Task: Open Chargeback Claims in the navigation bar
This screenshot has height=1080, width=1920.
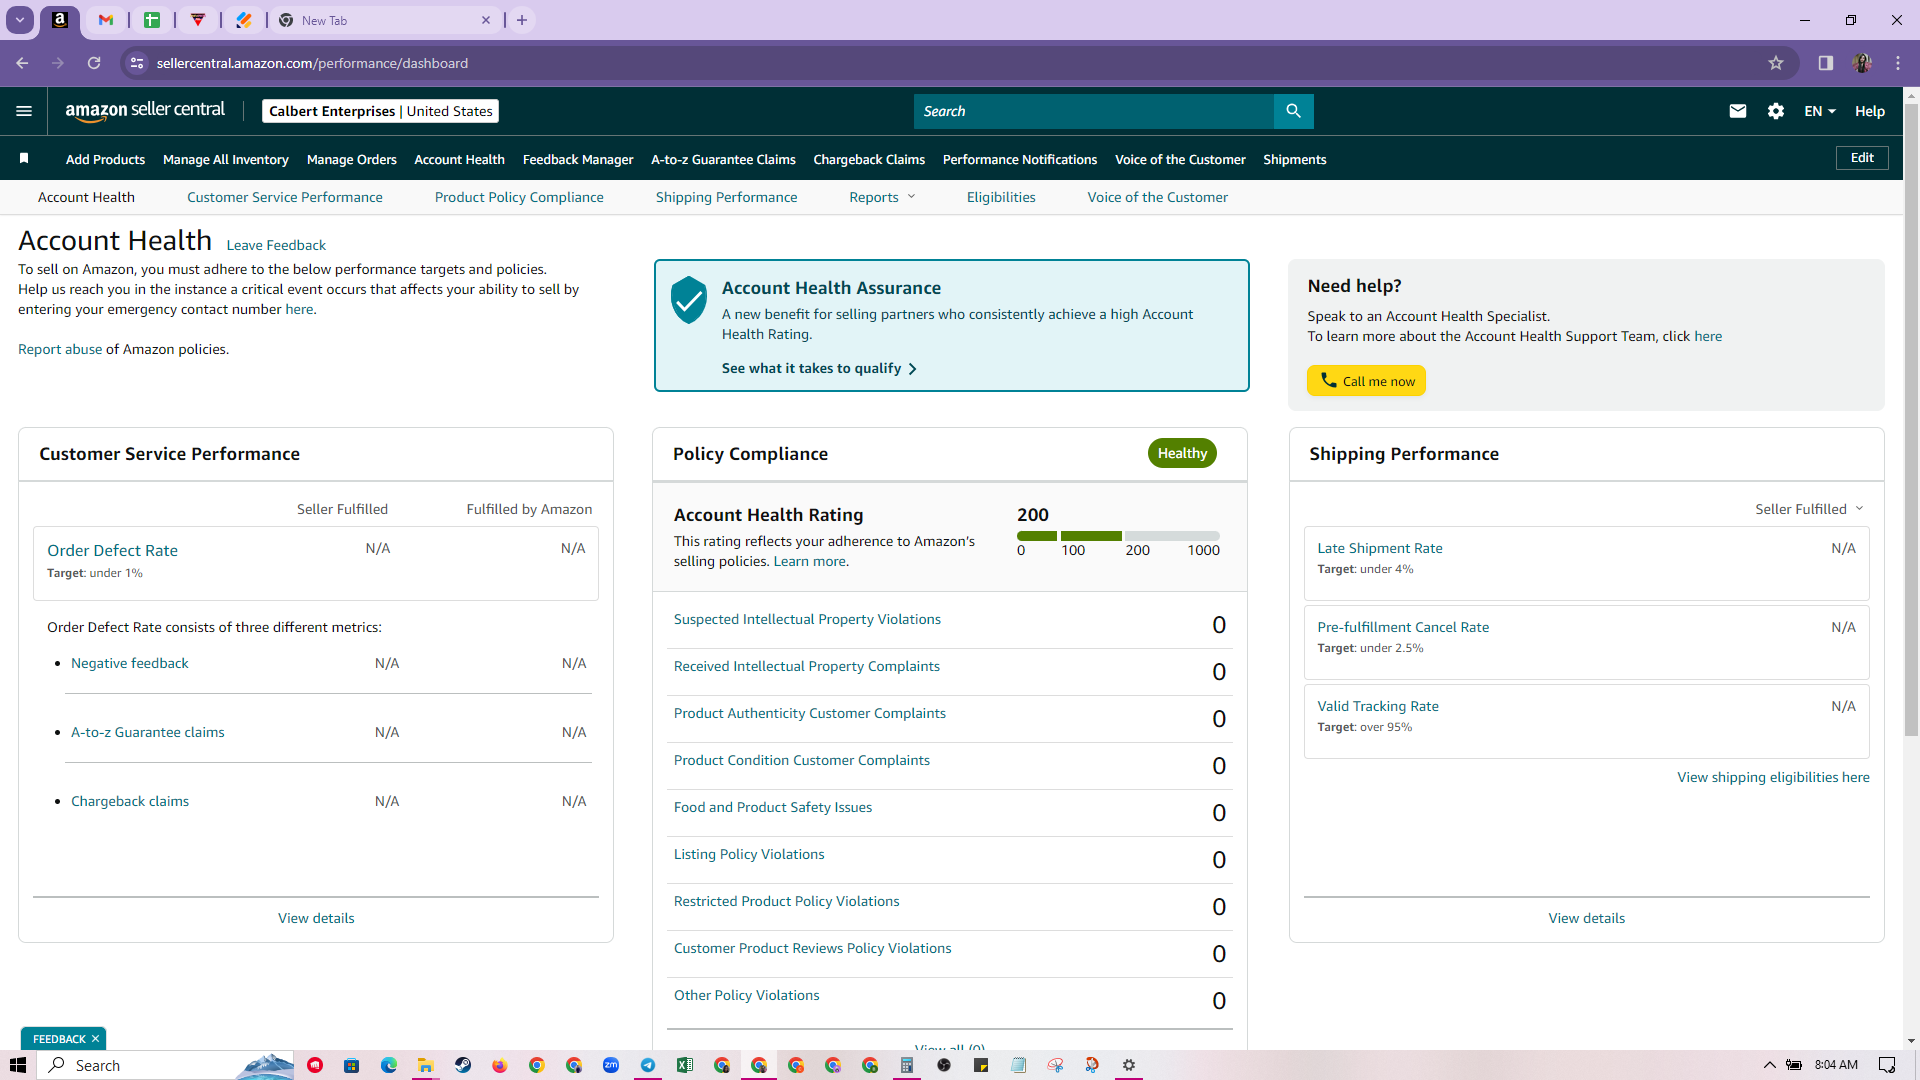Action: 869,159
